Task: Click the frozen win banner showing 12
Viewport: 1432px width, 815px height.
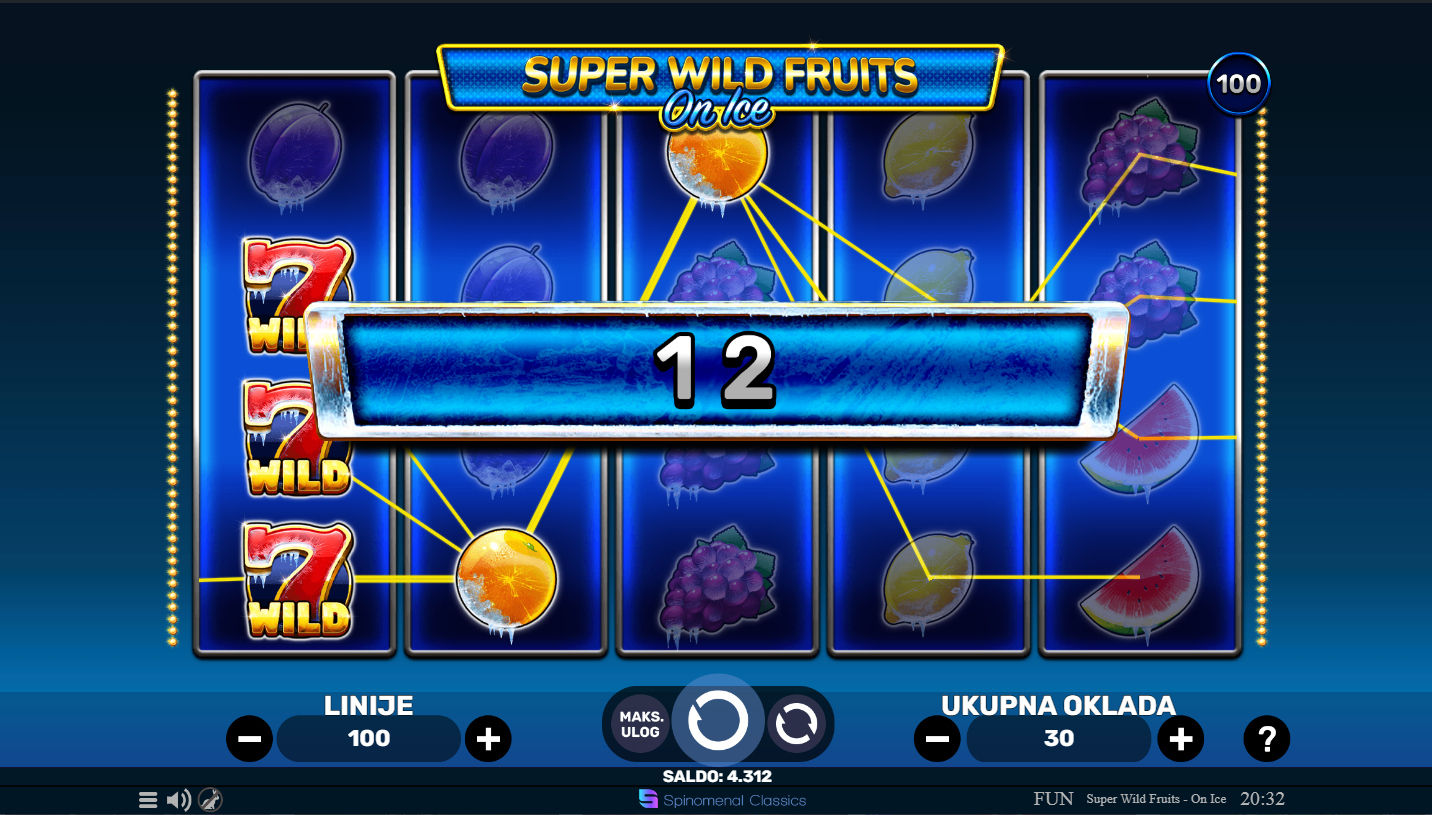Action: pyautogui.click(x=717, y=371)
